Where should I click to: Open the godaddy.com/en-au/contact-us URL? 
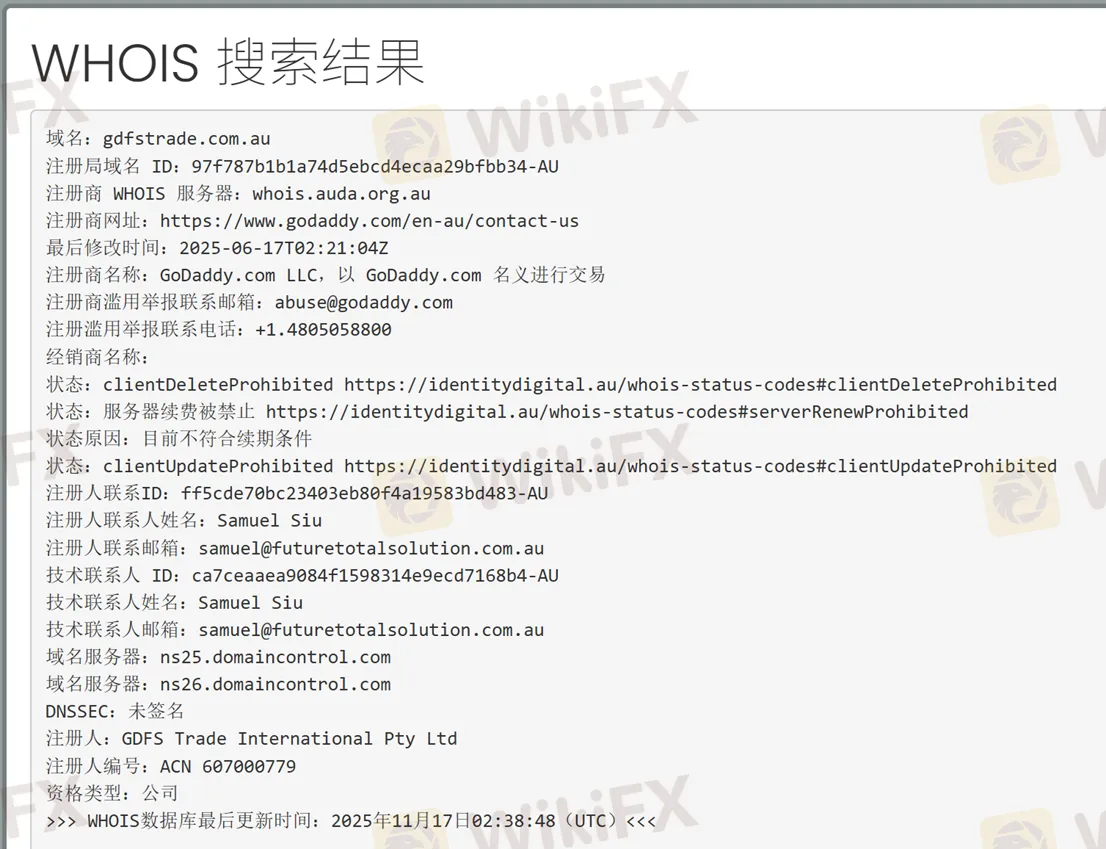(369, 221)
